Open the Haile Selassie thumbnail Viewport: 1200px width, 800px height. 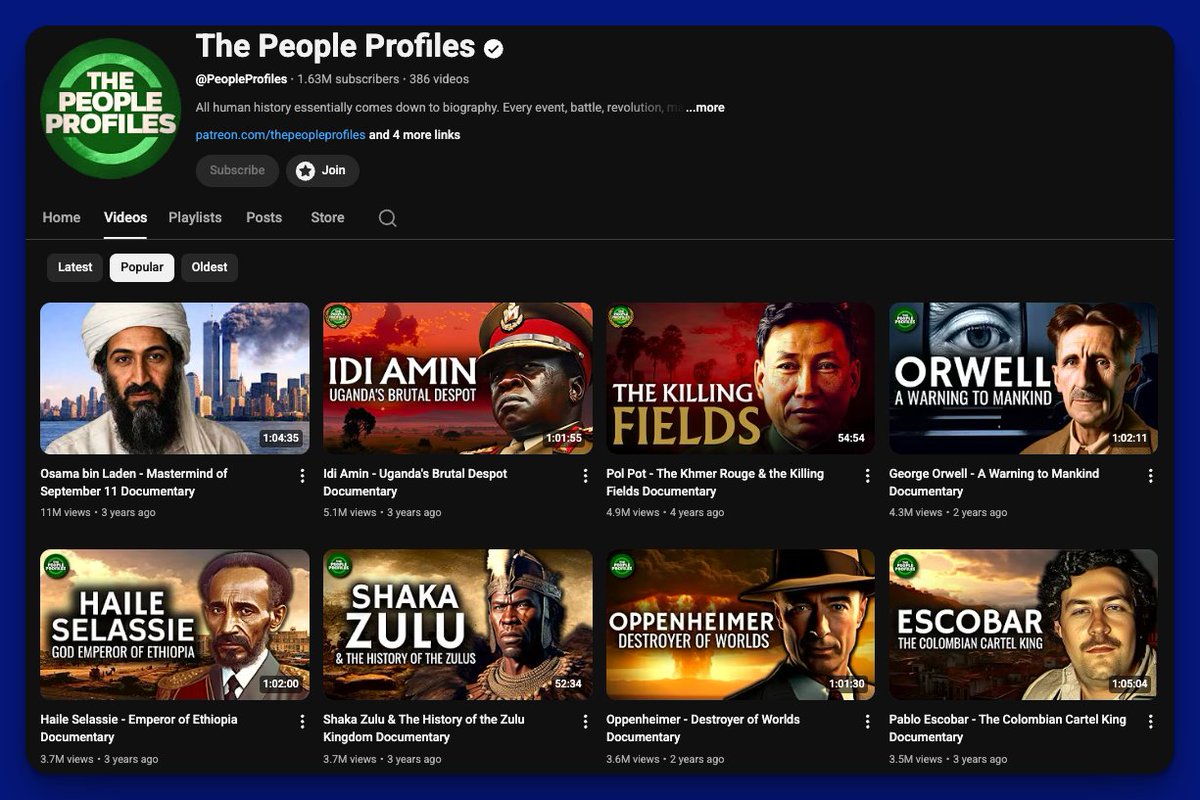coord(175,624)
